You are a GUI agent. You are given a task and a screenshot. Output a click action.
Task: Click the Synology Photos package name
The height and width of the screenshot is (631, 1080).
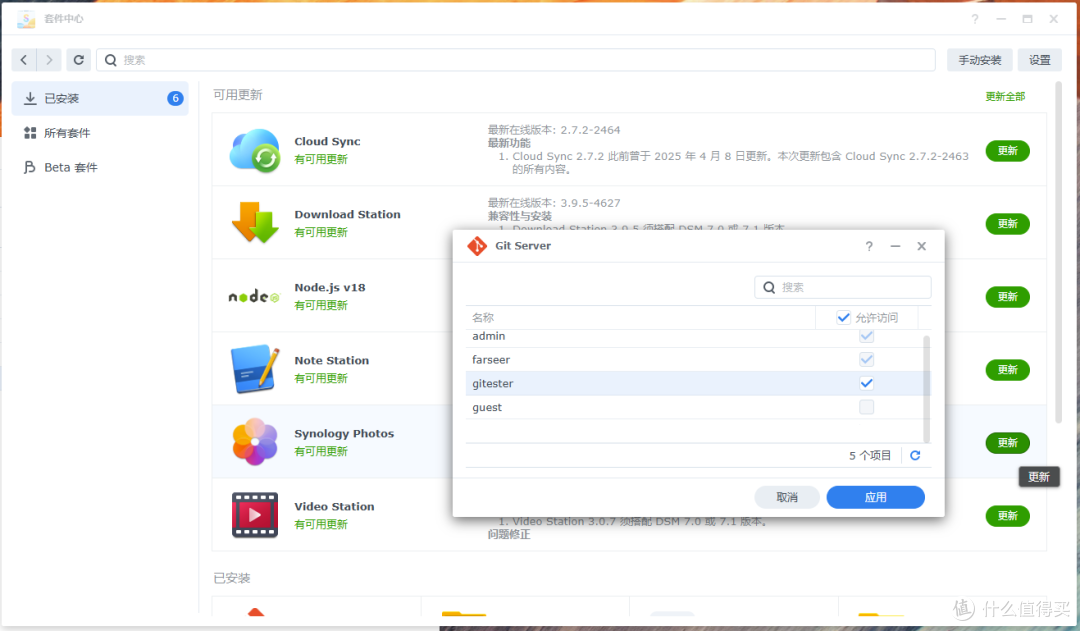point(344,433)
